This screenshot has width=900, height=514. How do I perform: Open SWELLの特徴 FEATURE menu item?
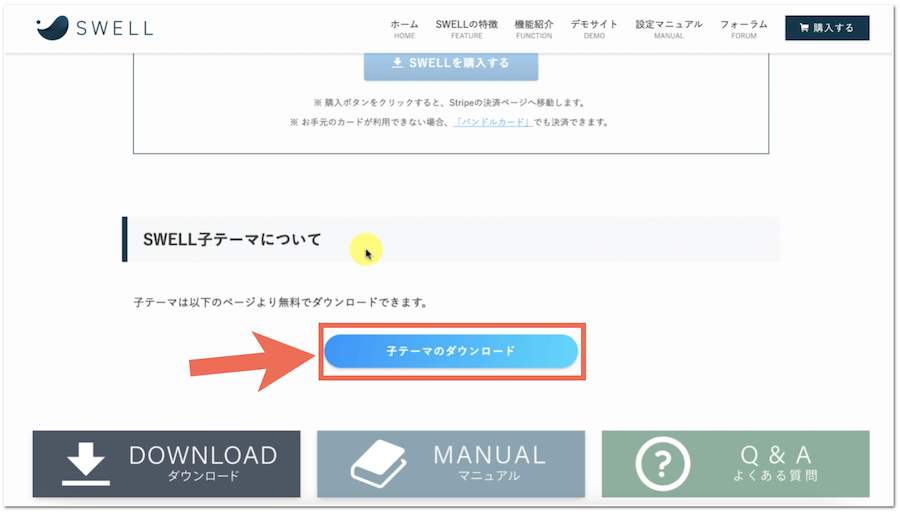pyautogui.click(x=466, y=28)
